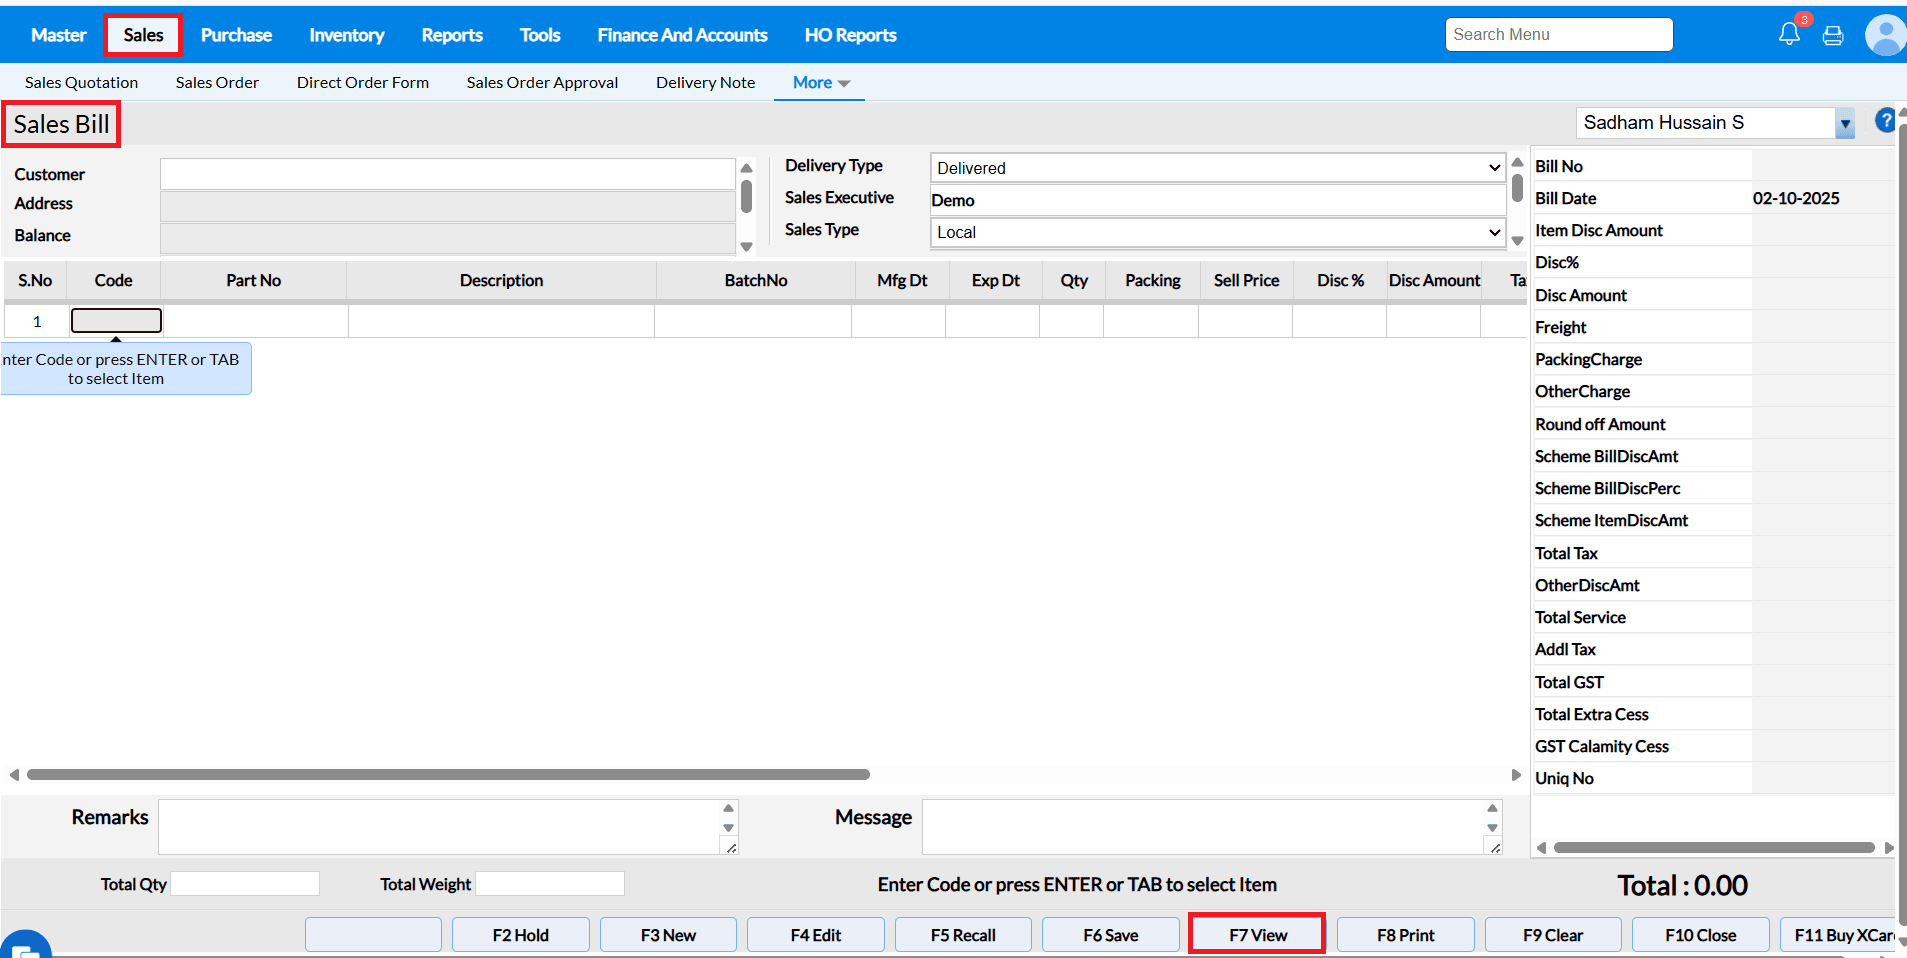The image size is (1907, 958).
Task: Open the chat widget icon at bottom left
Action: click(x=25, y=947)
